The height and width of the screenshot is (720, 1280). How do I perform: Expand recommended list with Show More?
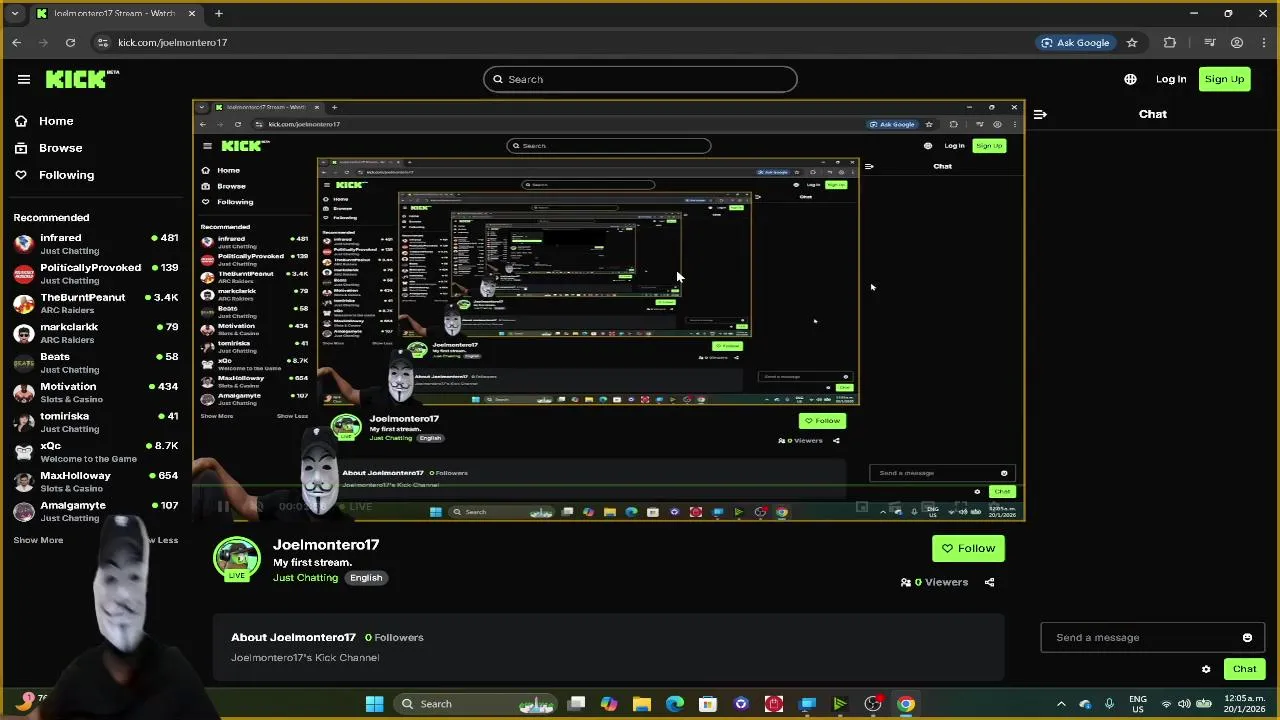coord(38,540)
